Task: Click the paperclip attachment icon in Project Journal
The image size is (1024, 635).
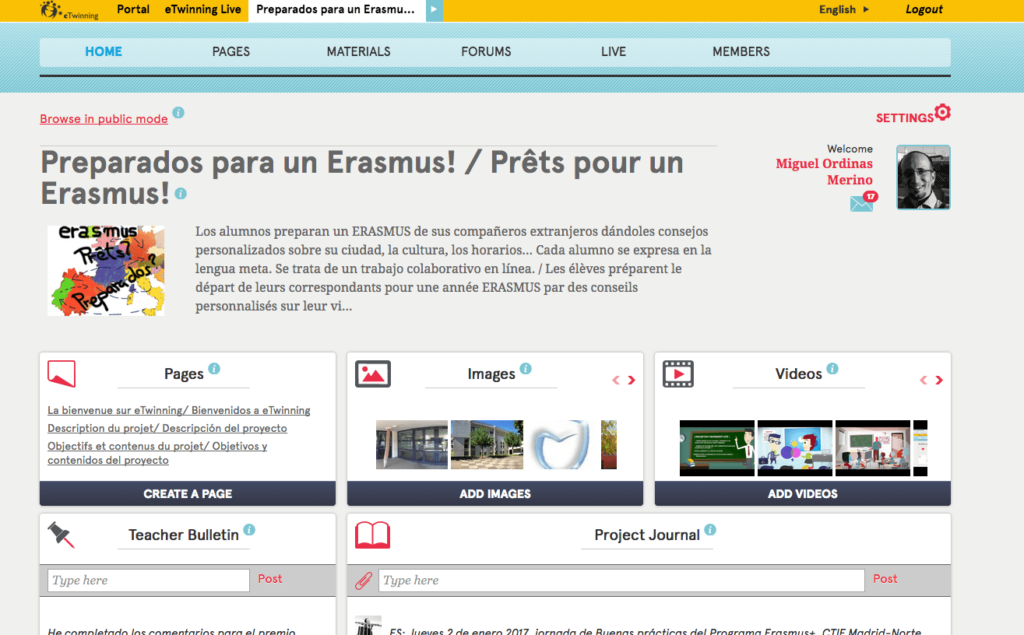Action: point(364,580)
